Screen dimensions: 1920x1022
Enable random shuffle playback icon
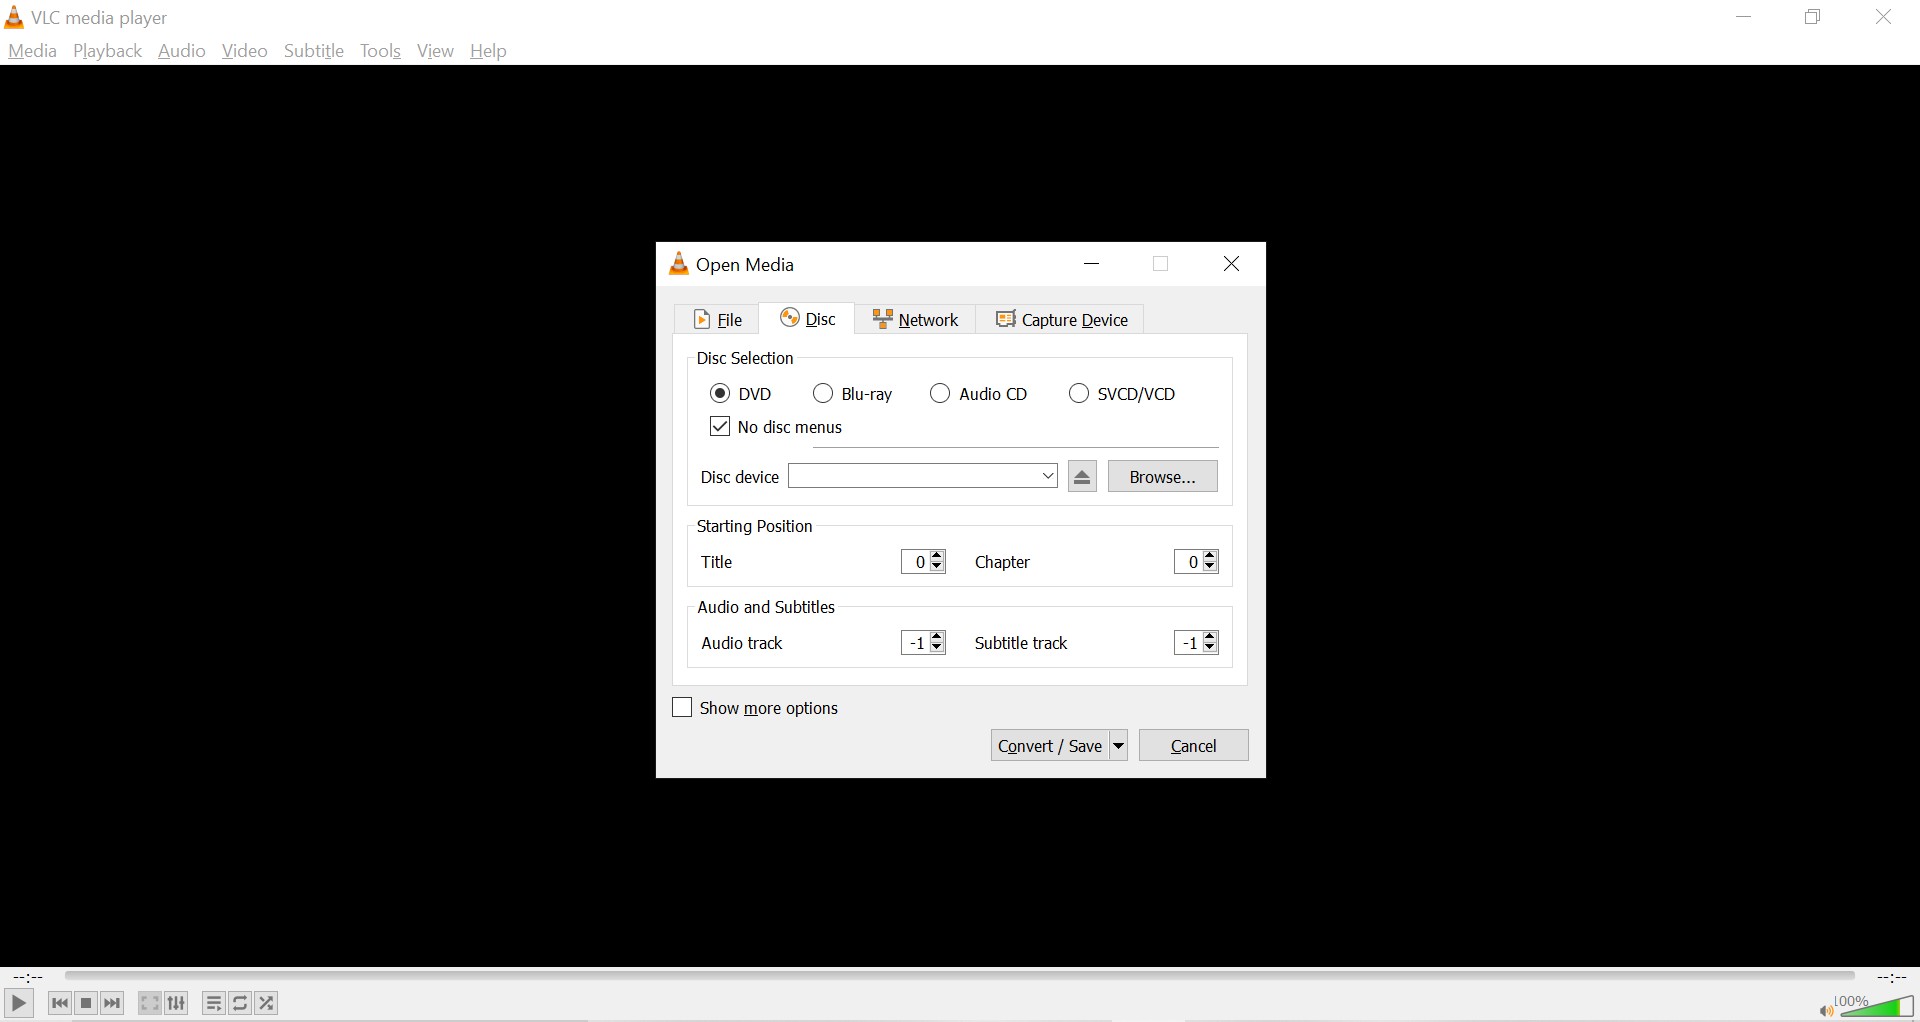267,1003
